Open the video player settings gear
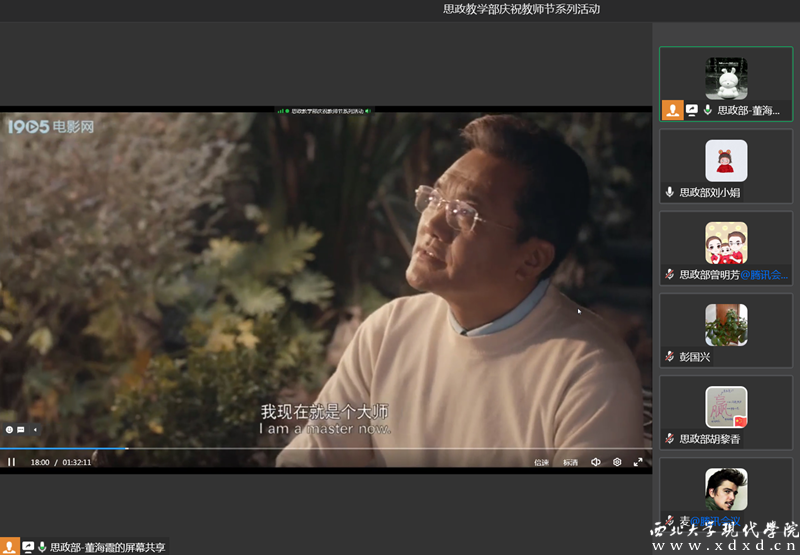 tap(617, 462)
